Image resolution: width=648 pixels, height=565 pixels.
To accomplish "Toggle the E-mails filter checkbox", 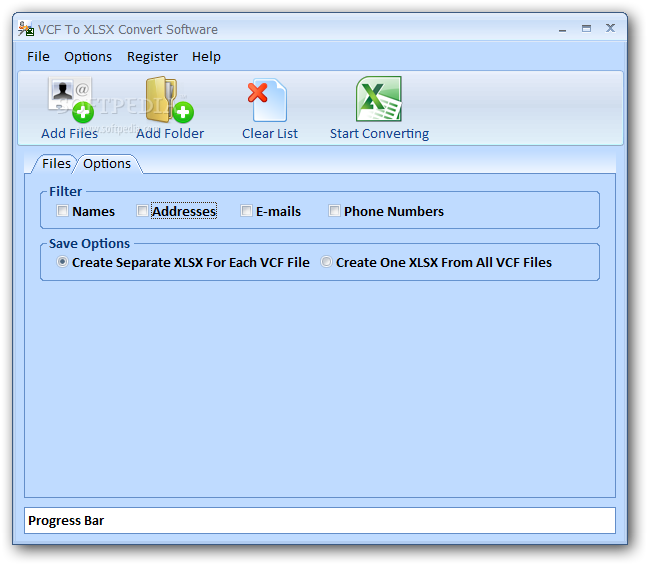I will 246,211.
